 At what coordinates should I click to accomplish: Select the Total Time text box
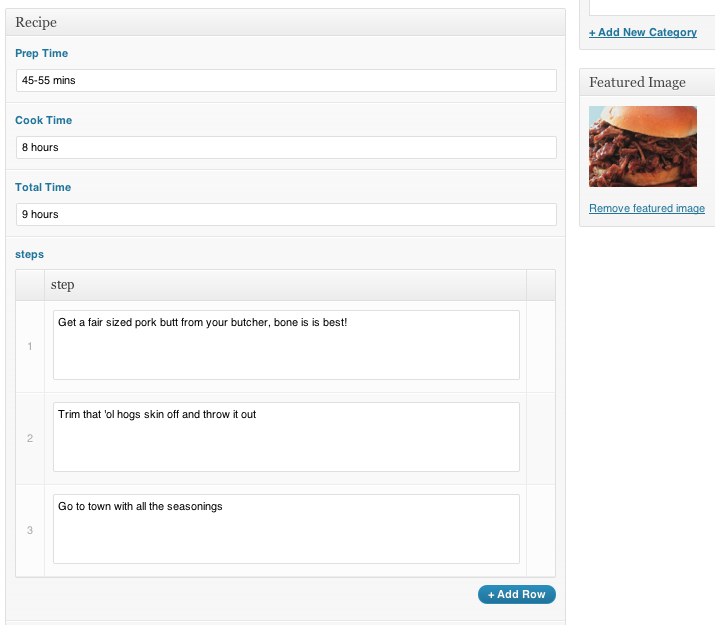point(286,215)
